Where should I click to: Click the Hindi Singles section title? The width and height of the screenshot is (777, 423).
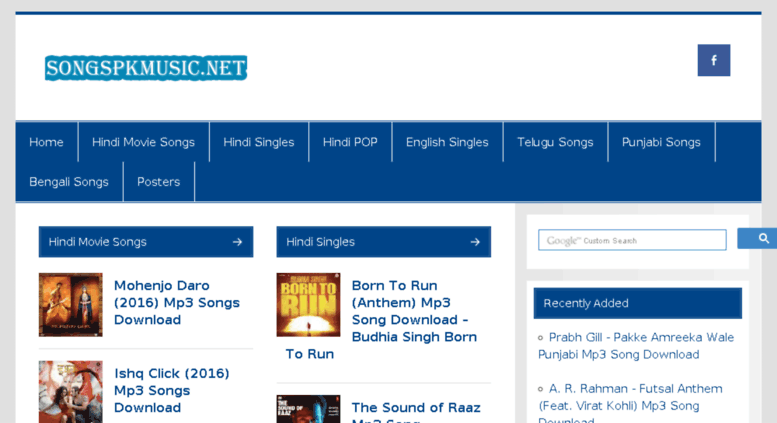point(321,242)
